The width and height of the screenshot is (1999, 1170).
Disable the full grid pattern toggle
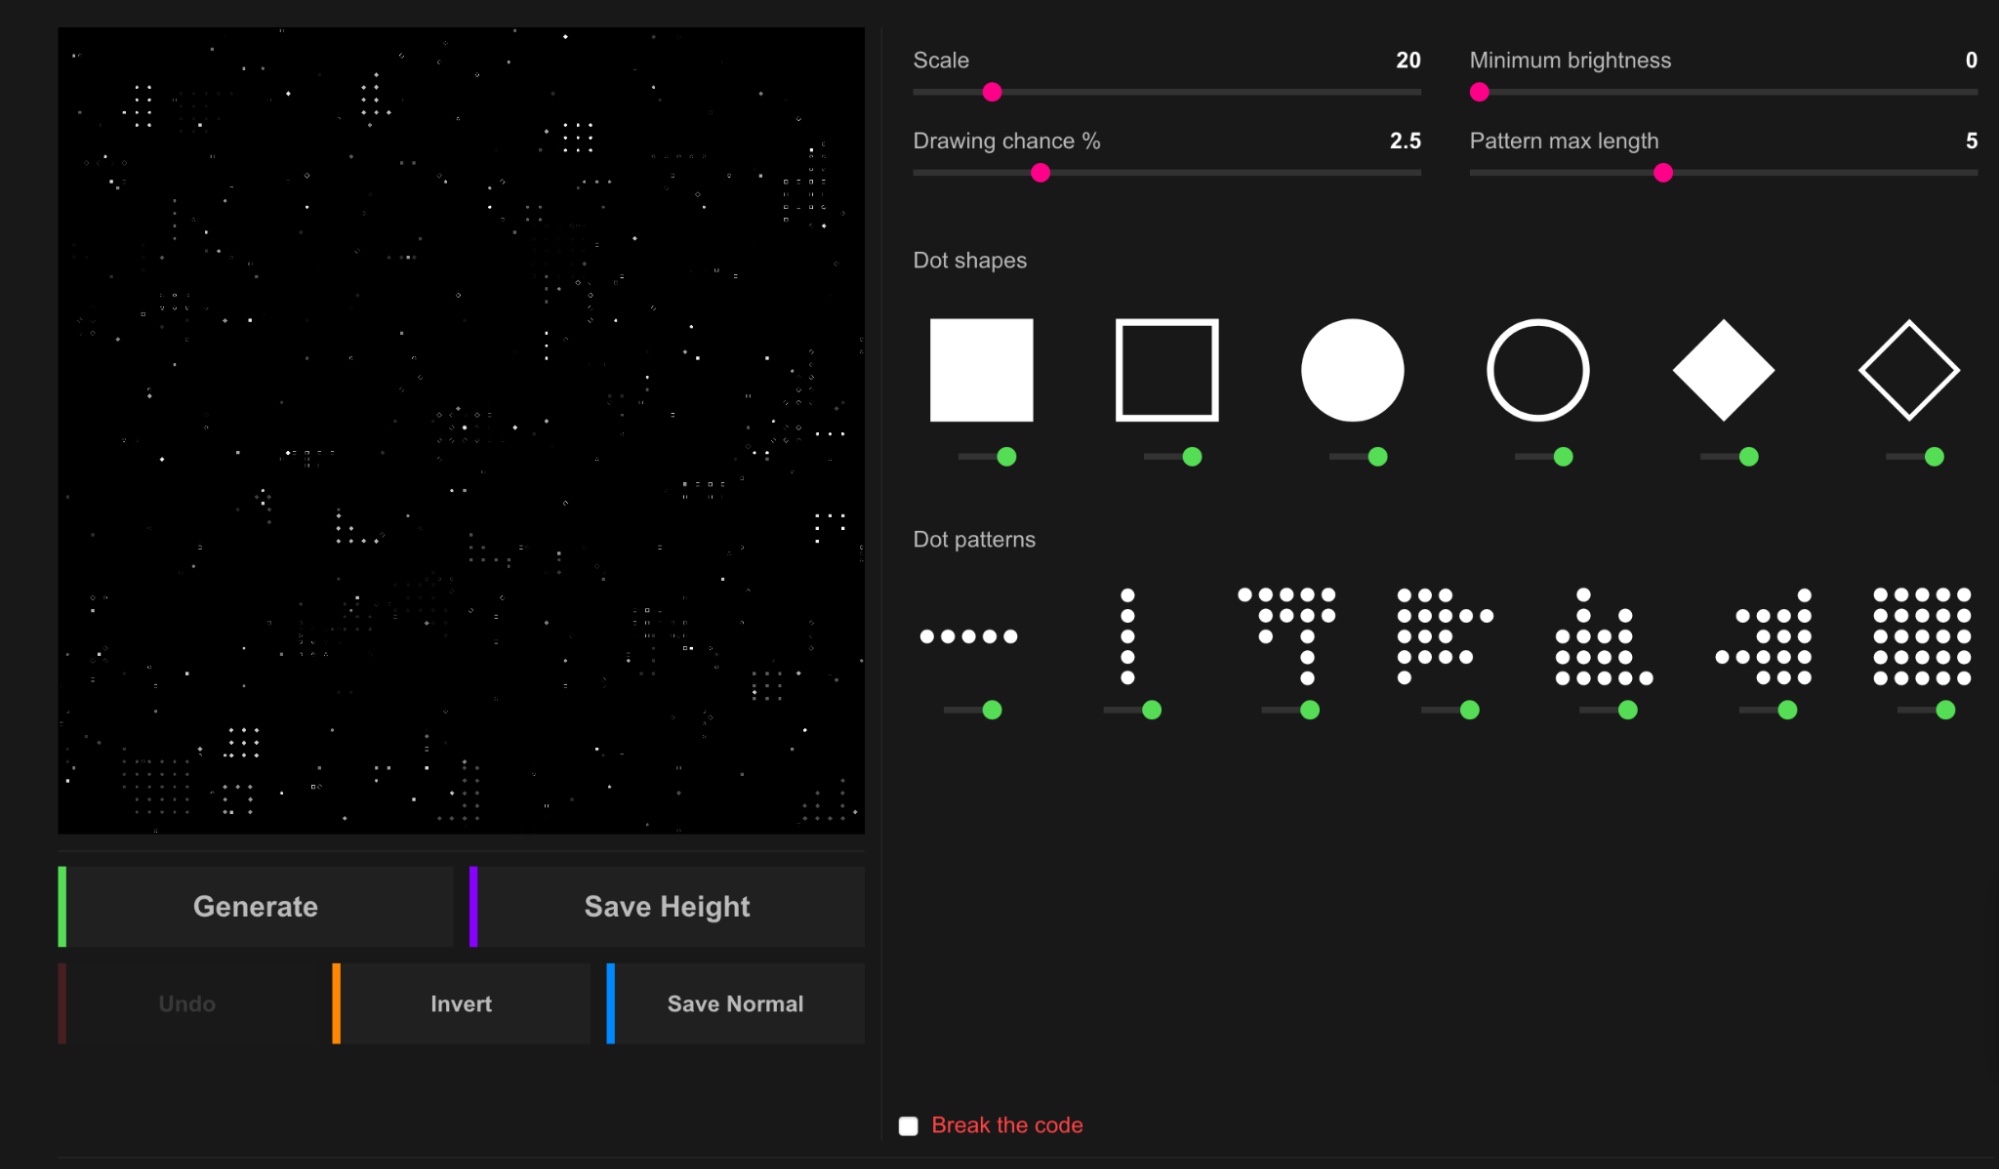coord(1929,710)
